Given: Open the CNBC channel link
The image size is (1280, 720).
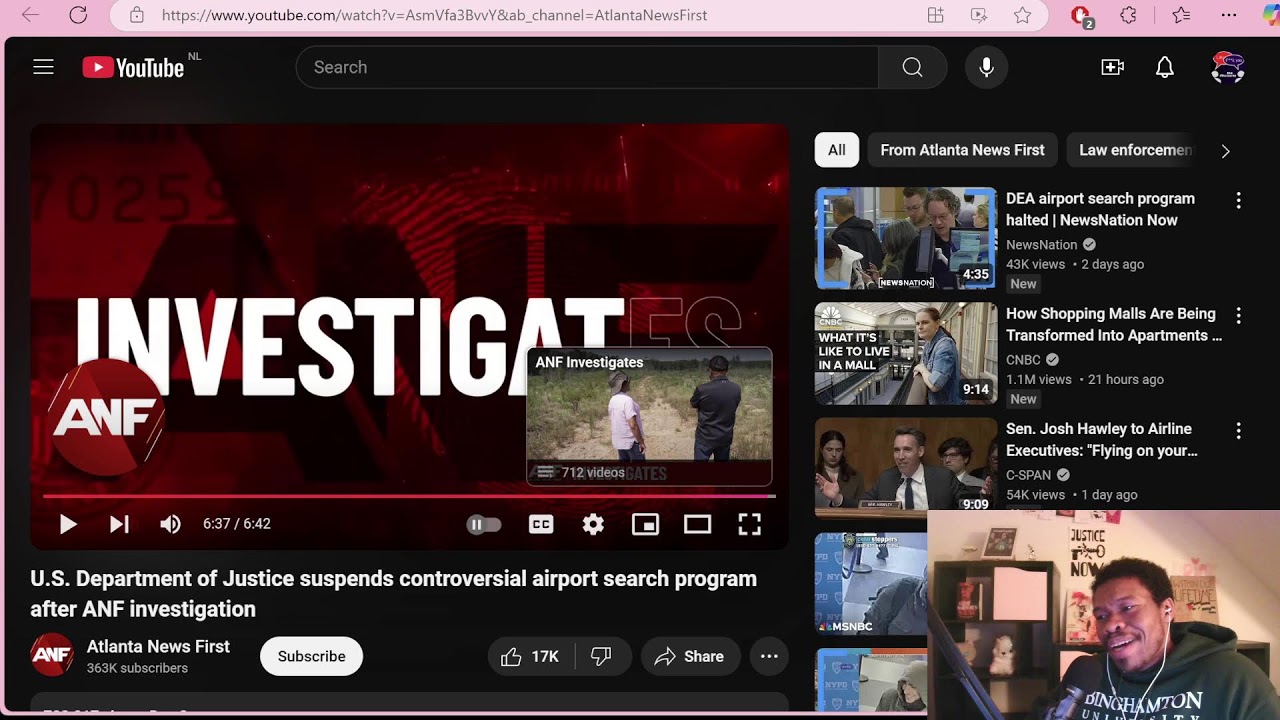Looking at the screenshot, I should pos(1023,360).
